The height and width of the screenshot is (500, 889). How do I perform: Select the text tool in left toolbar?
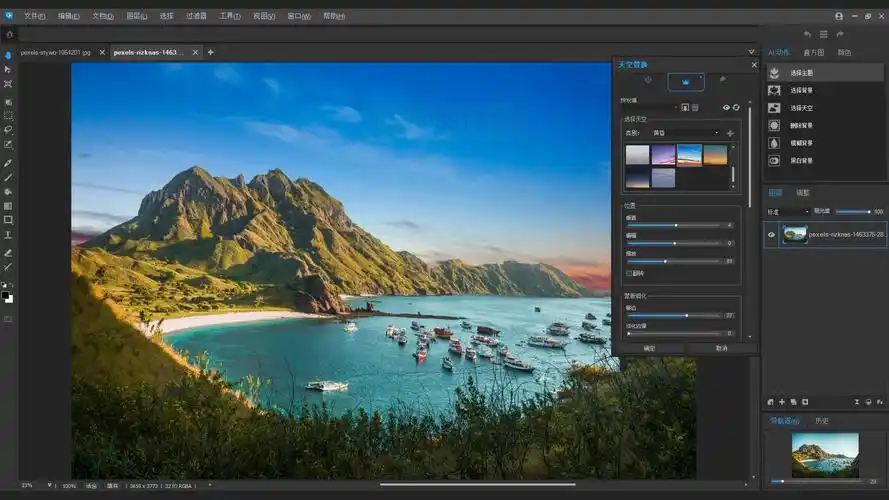[x=8, y=234]
